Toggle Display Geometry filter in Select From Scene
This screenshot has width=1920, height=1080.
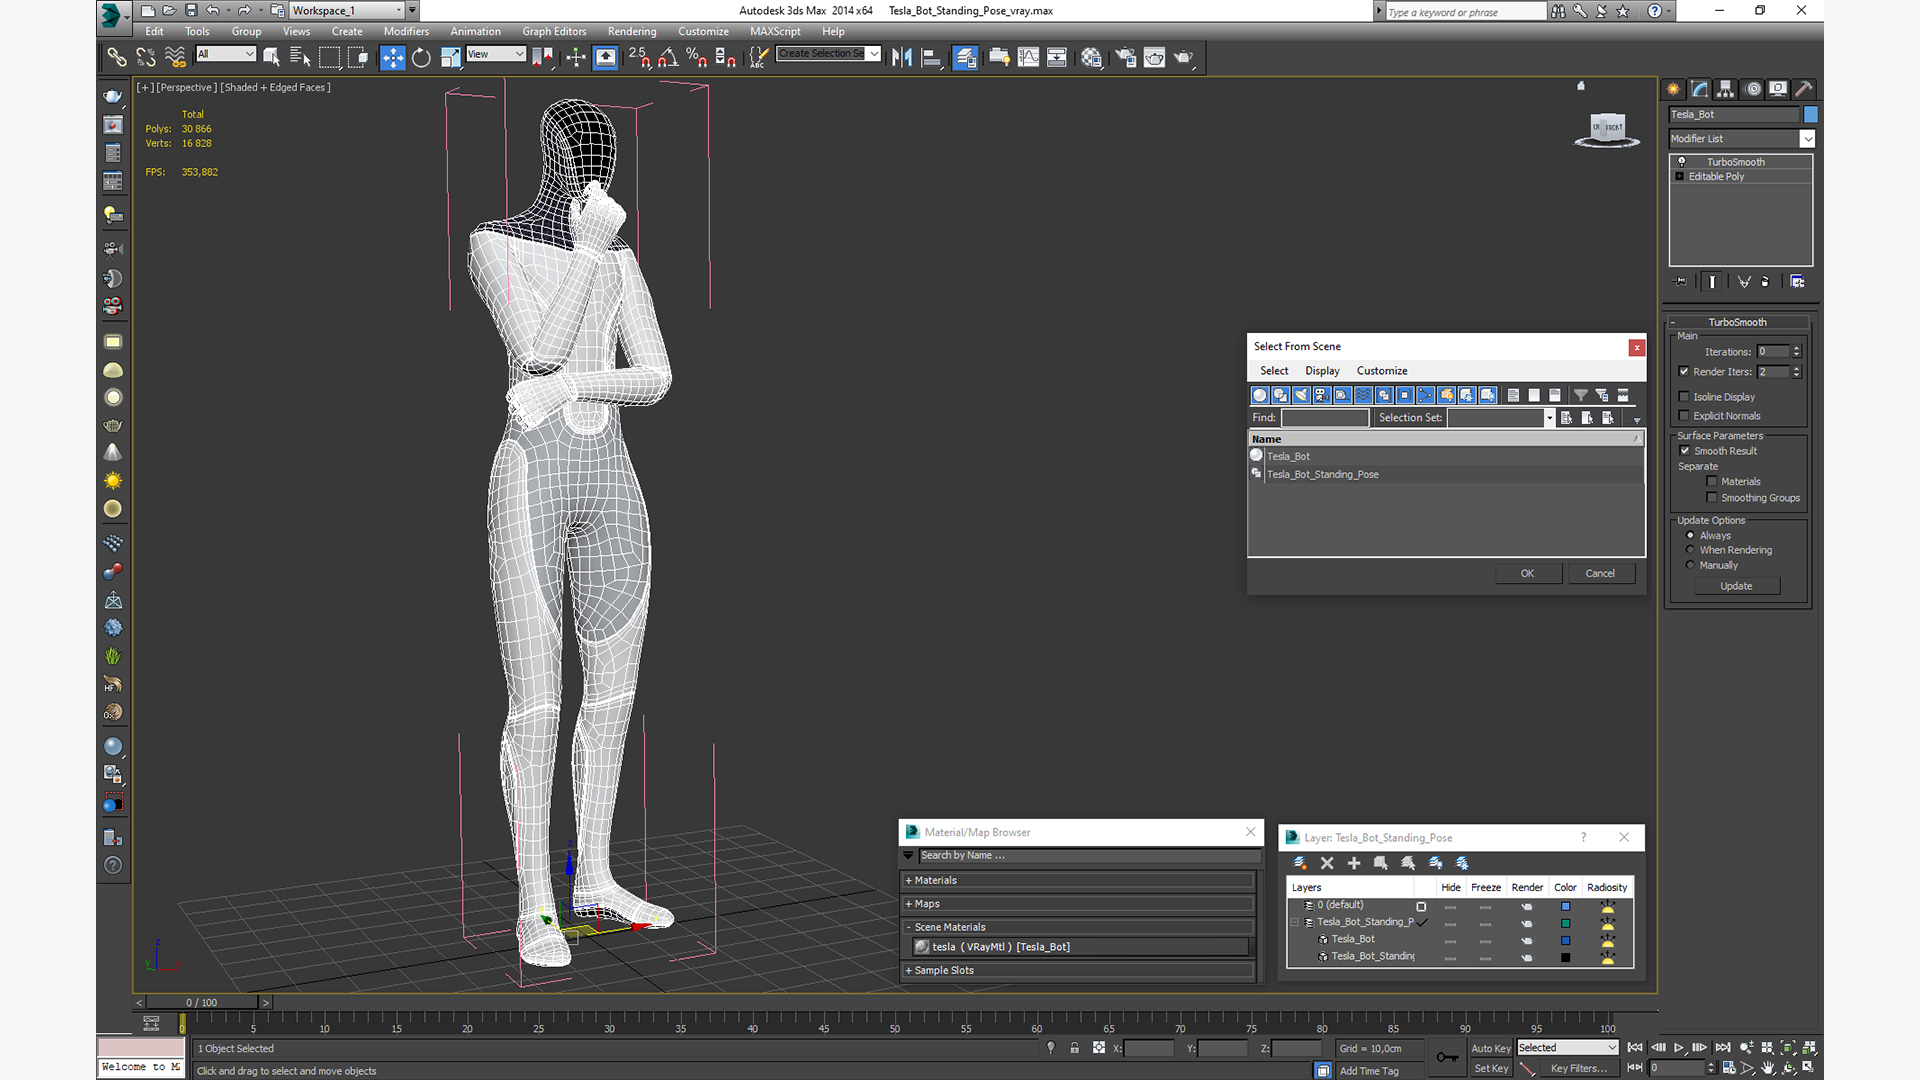pos(1260,395)
